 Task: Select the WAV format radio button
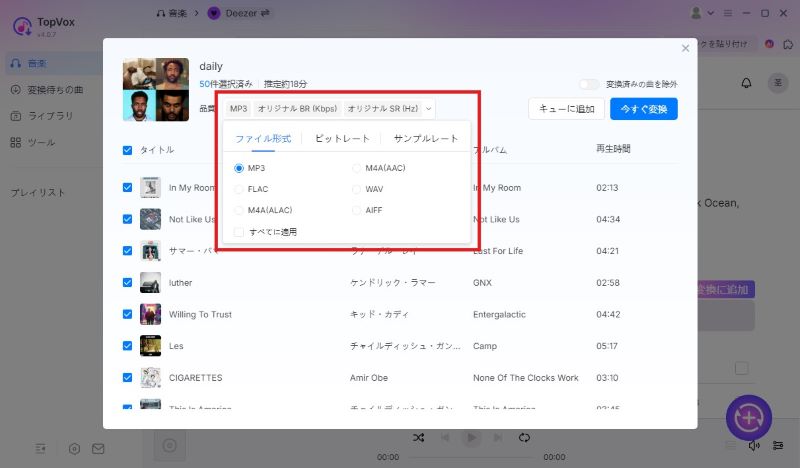(x=357, y=189)
